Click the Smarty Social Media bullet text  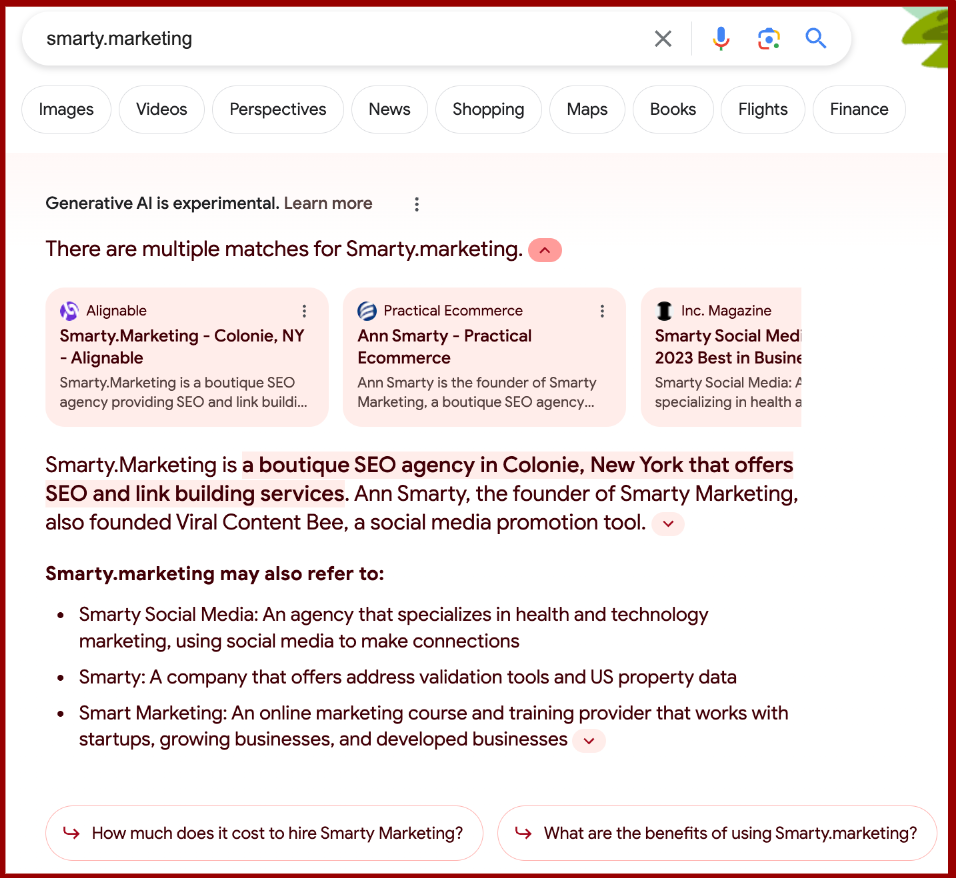click(x=393, y=628)
